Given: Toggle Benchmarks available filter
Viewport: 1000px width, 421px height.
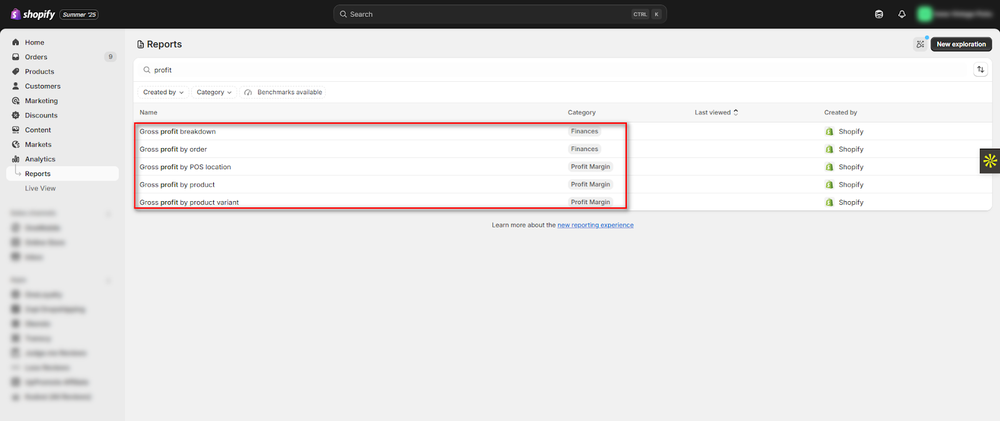Looking at the screenshot, I should pyautogui.click(x=283, y=92).
